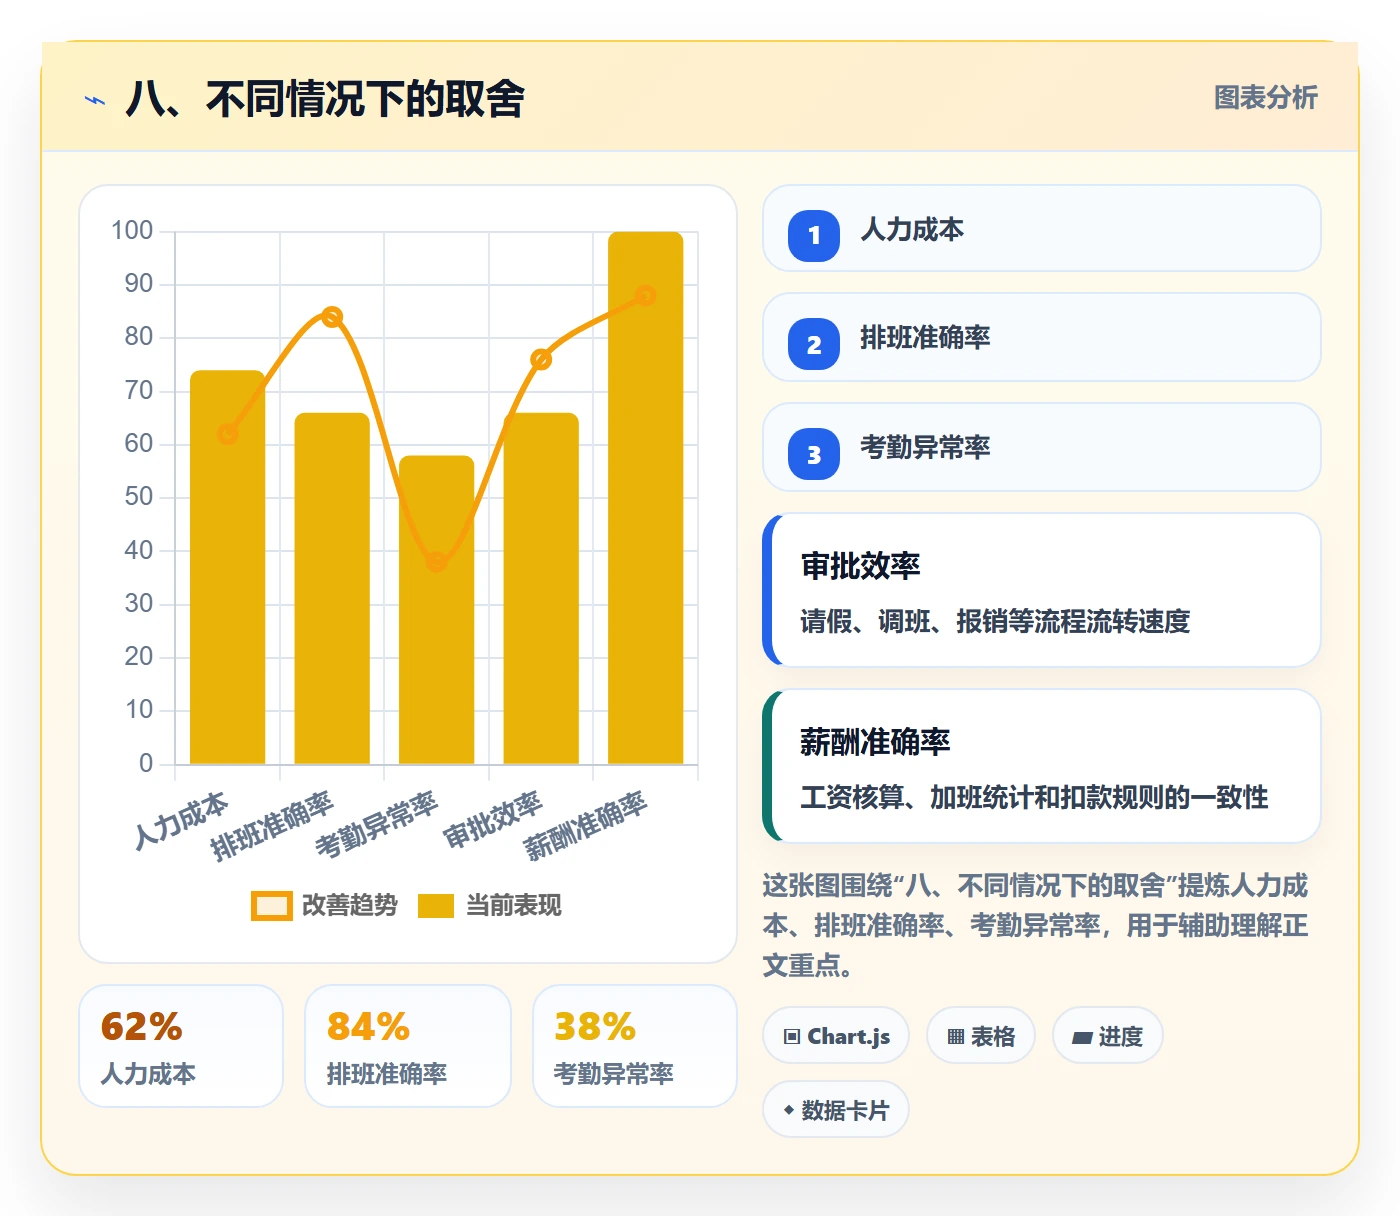Select the 考勤异常率 list item
This screenshot has height=1216, width=1400.
(x=1041, y=447)
